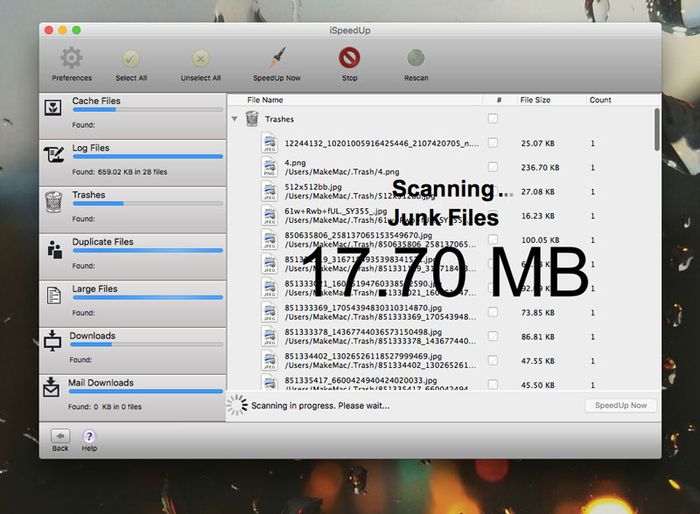Select 851333378_1436774403657315049​8.jpg row
This screenshot has height=514, width=700.
442,336
